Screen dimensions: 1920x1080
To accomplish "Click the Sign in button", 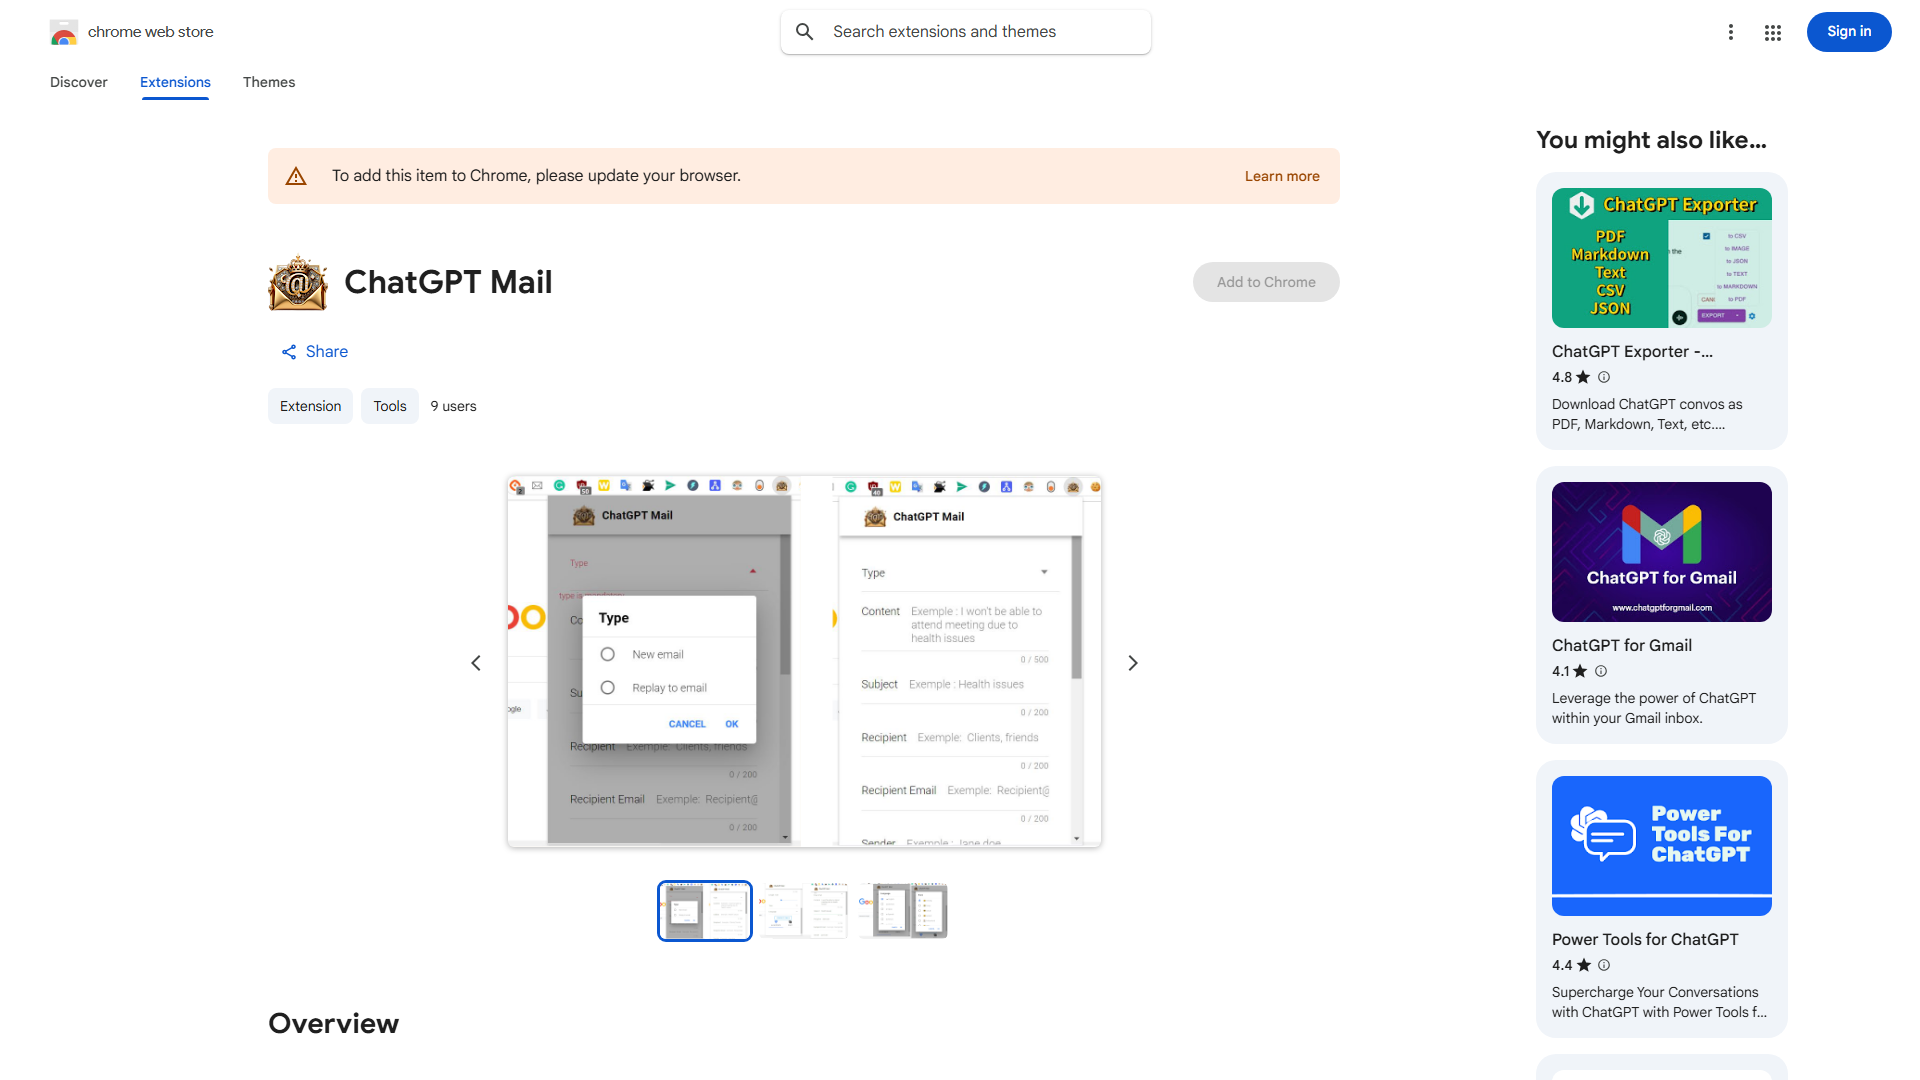I will coord(1848,31).
